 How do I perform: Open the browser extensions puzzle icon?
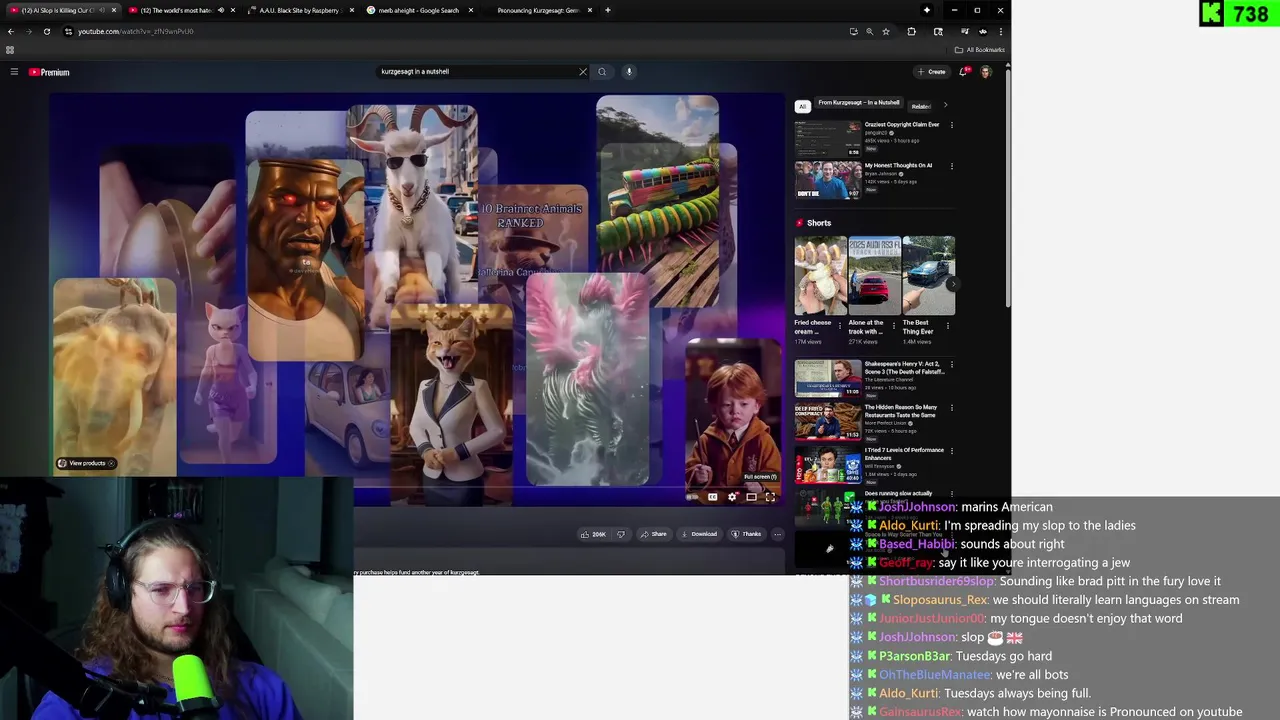click(911, 31)
